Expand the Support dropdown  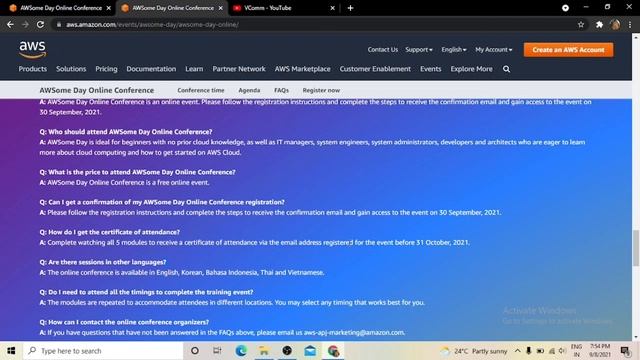(x=419, y=49)
